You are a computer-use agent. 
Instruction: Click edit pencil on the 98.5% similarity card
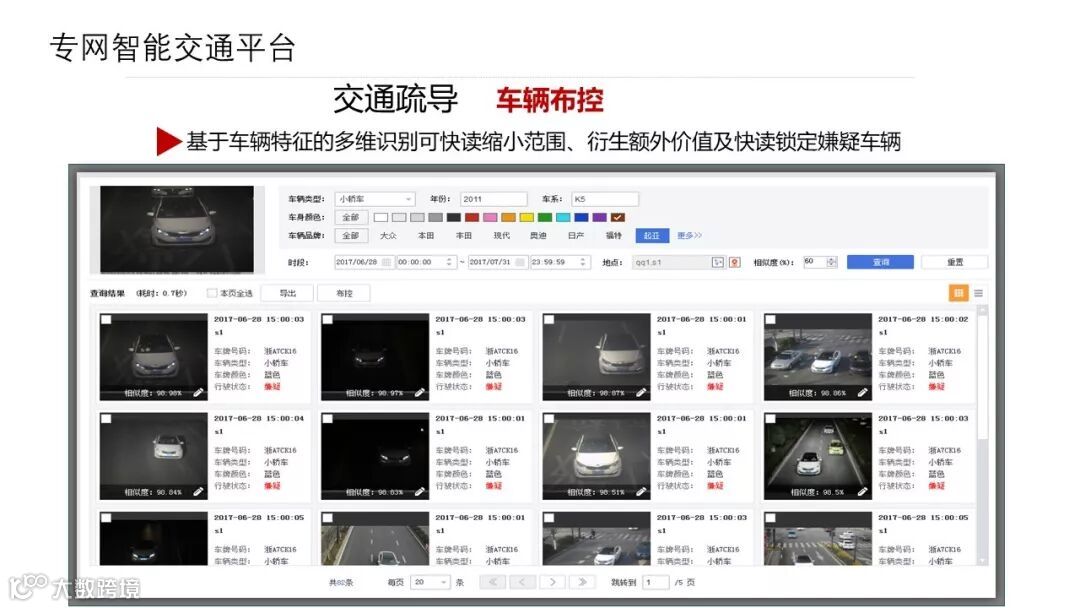point(862,492)
